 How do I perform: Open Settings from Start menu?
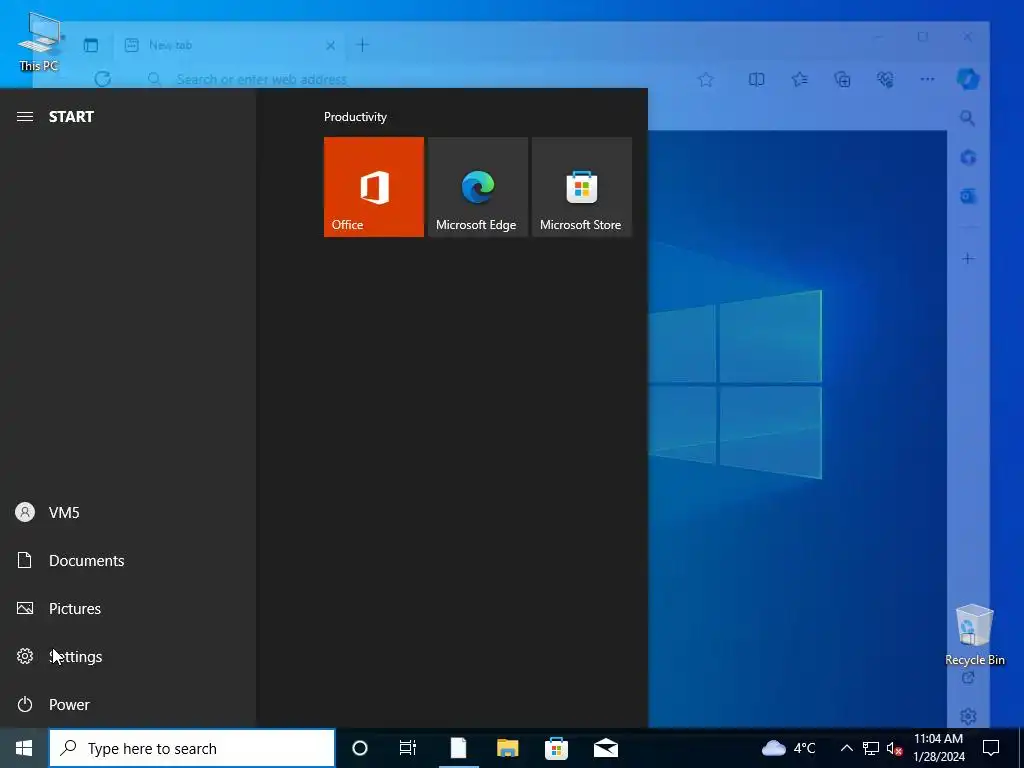pyautogui.click(x=128, y=656)
